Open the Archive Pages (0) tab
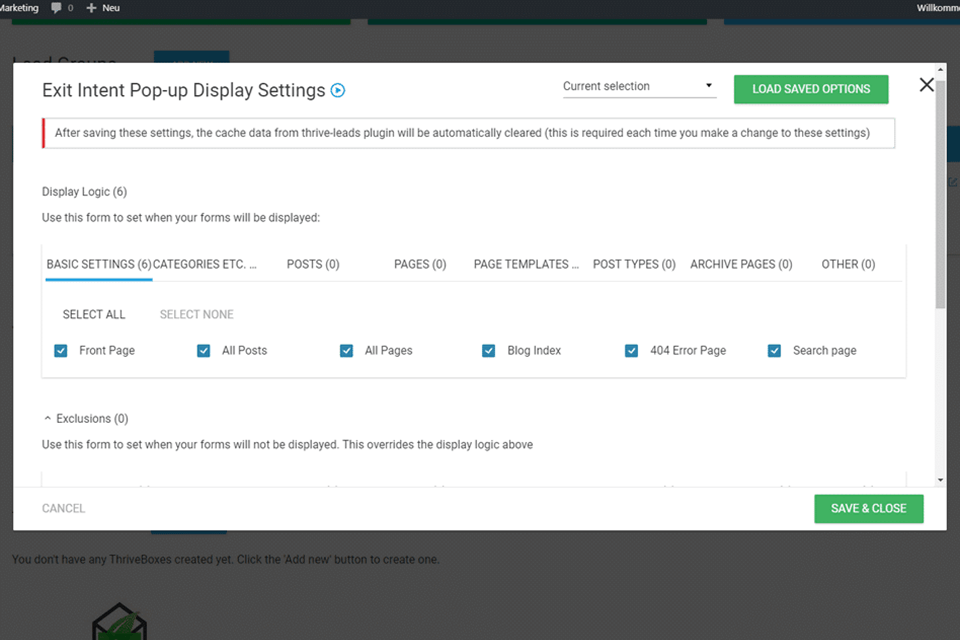 (x=741, y=264)
